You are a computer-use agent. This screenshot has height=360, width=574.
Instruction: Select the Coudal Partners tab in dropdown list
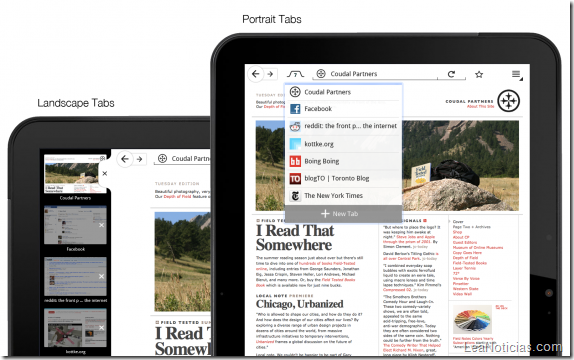pyautogui.click(x=343, y=92)
